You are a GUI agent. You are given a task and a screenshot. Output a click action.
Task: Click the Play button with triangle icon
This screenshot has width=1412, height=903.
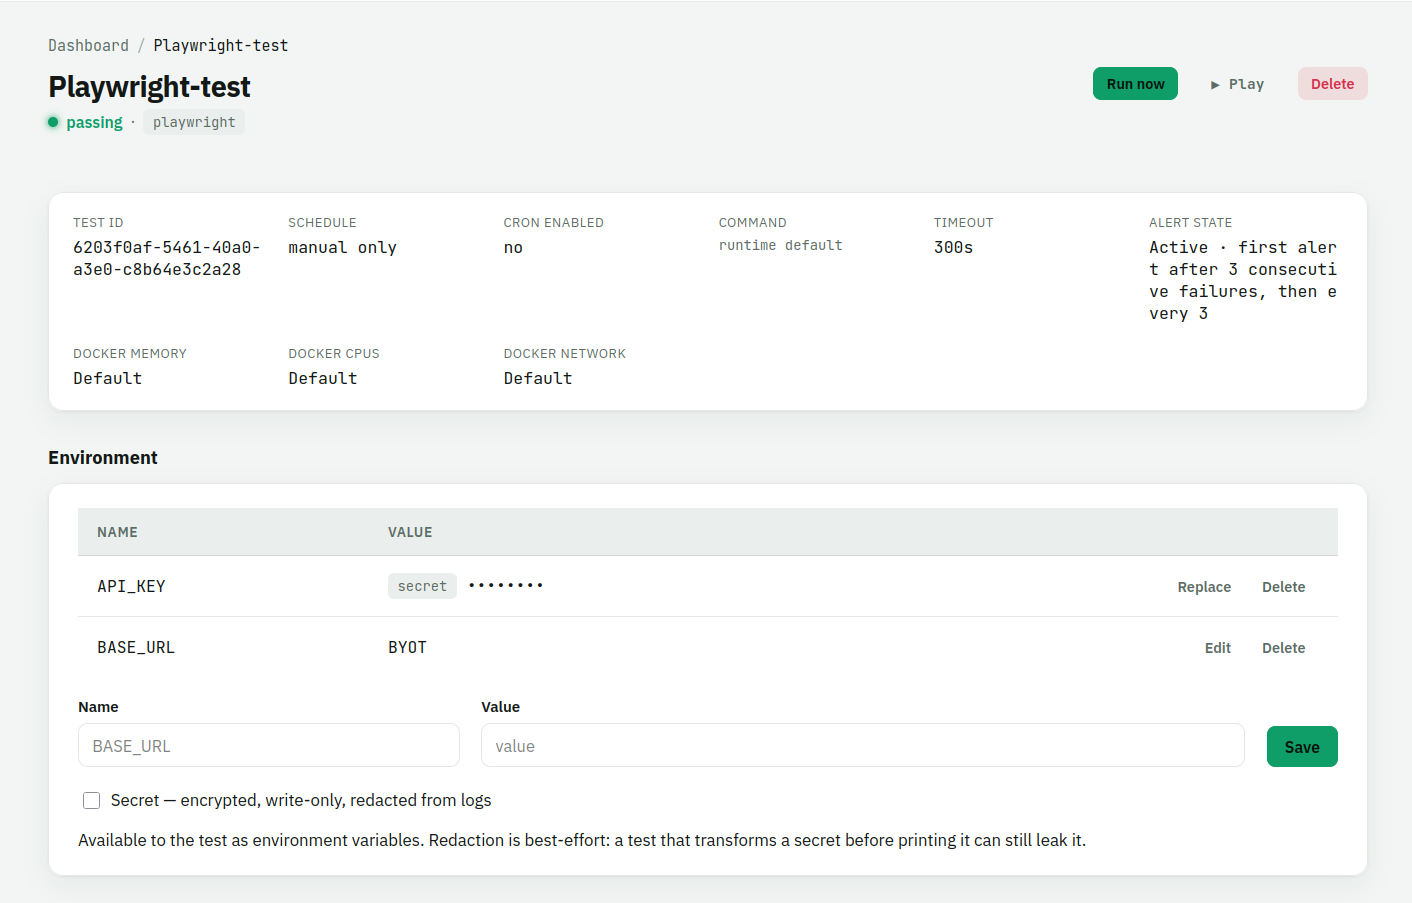tap(1237, 84)
